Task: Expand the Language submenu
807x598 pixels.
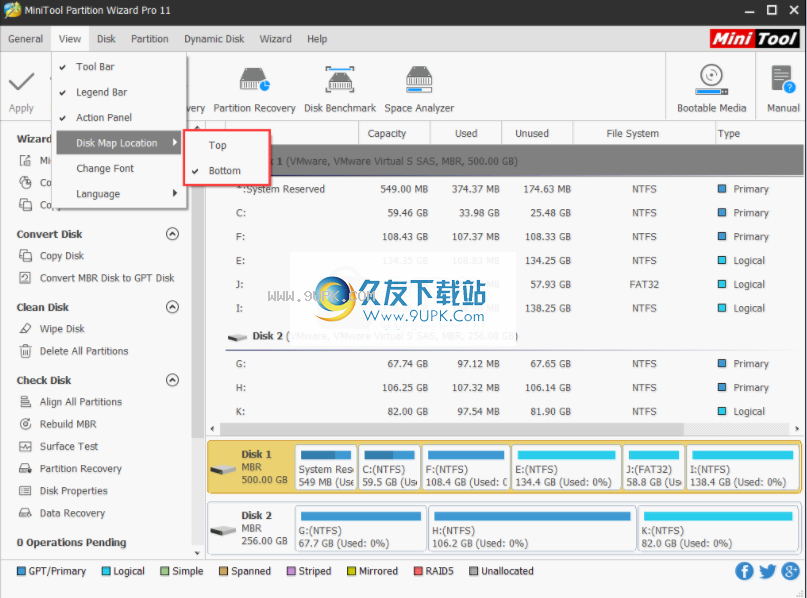Action: (121, 194)
